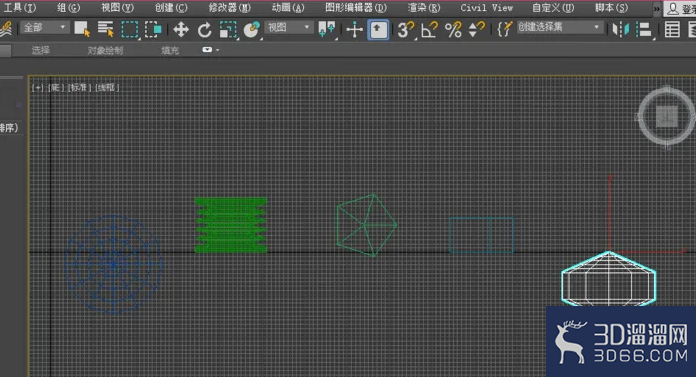Expand the ribbon options dropdown icon

point(211,50)
